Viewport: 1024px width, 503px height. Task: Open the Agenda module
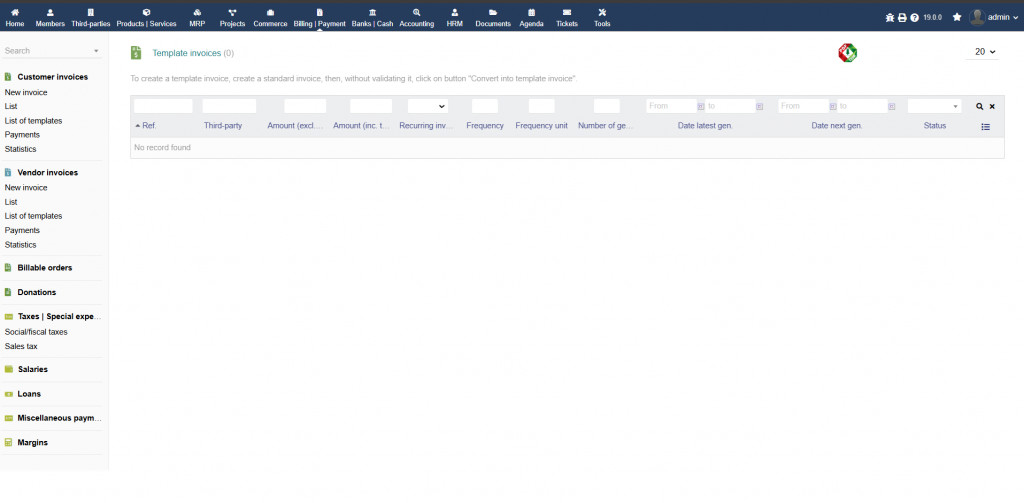(x=532, y=18)
